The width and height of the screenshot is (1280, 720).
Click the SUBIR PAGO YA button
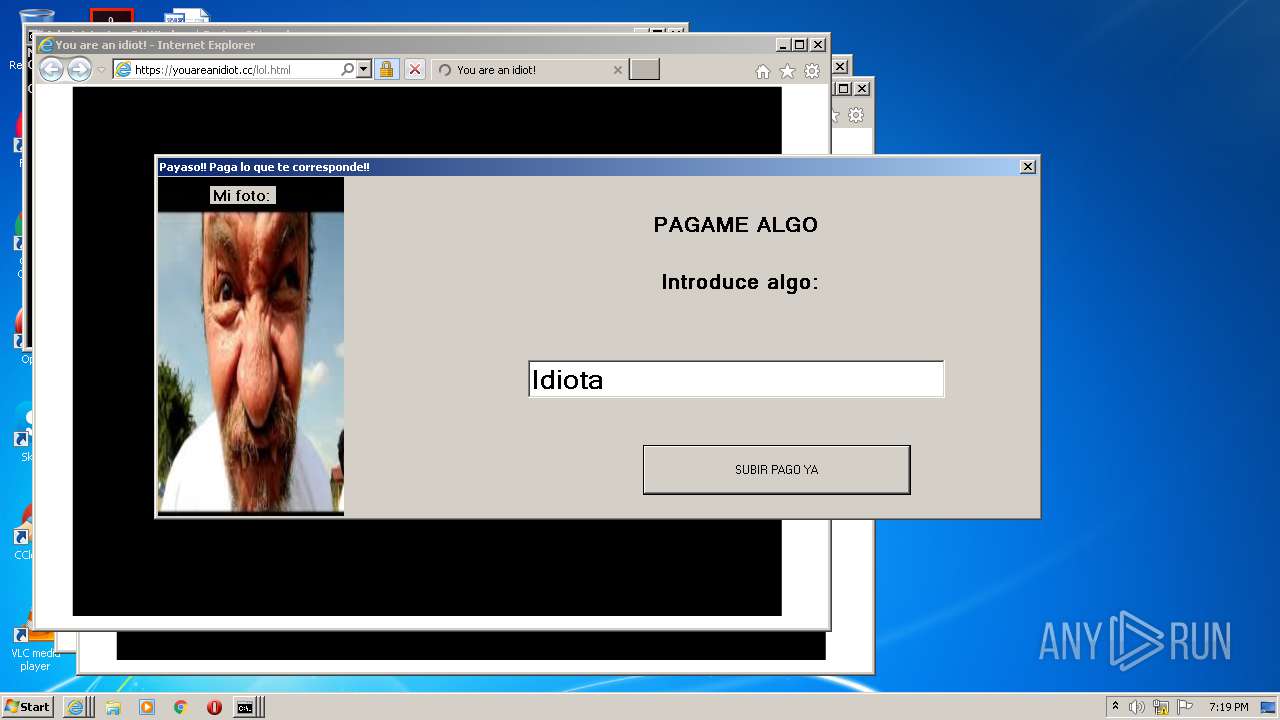click(x=776, y=470)
